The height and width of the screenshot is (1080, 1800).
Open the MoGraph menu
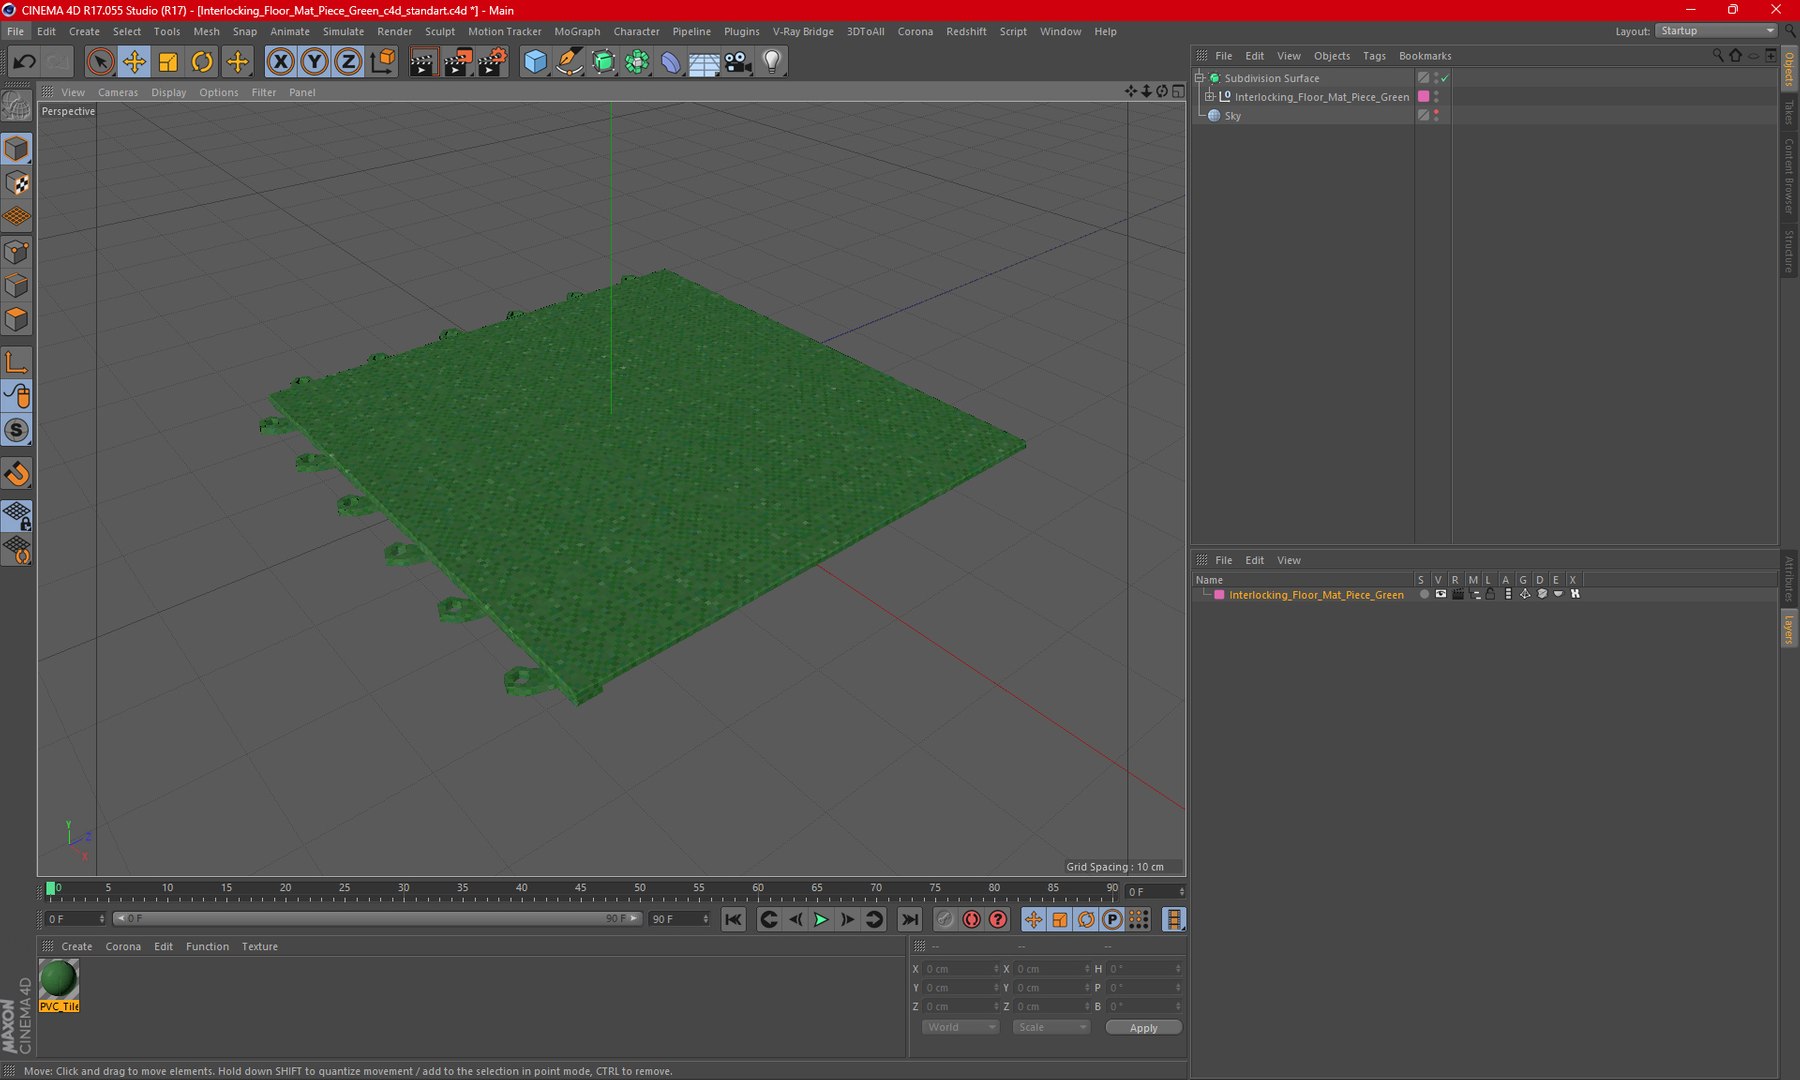pos(577,31)
